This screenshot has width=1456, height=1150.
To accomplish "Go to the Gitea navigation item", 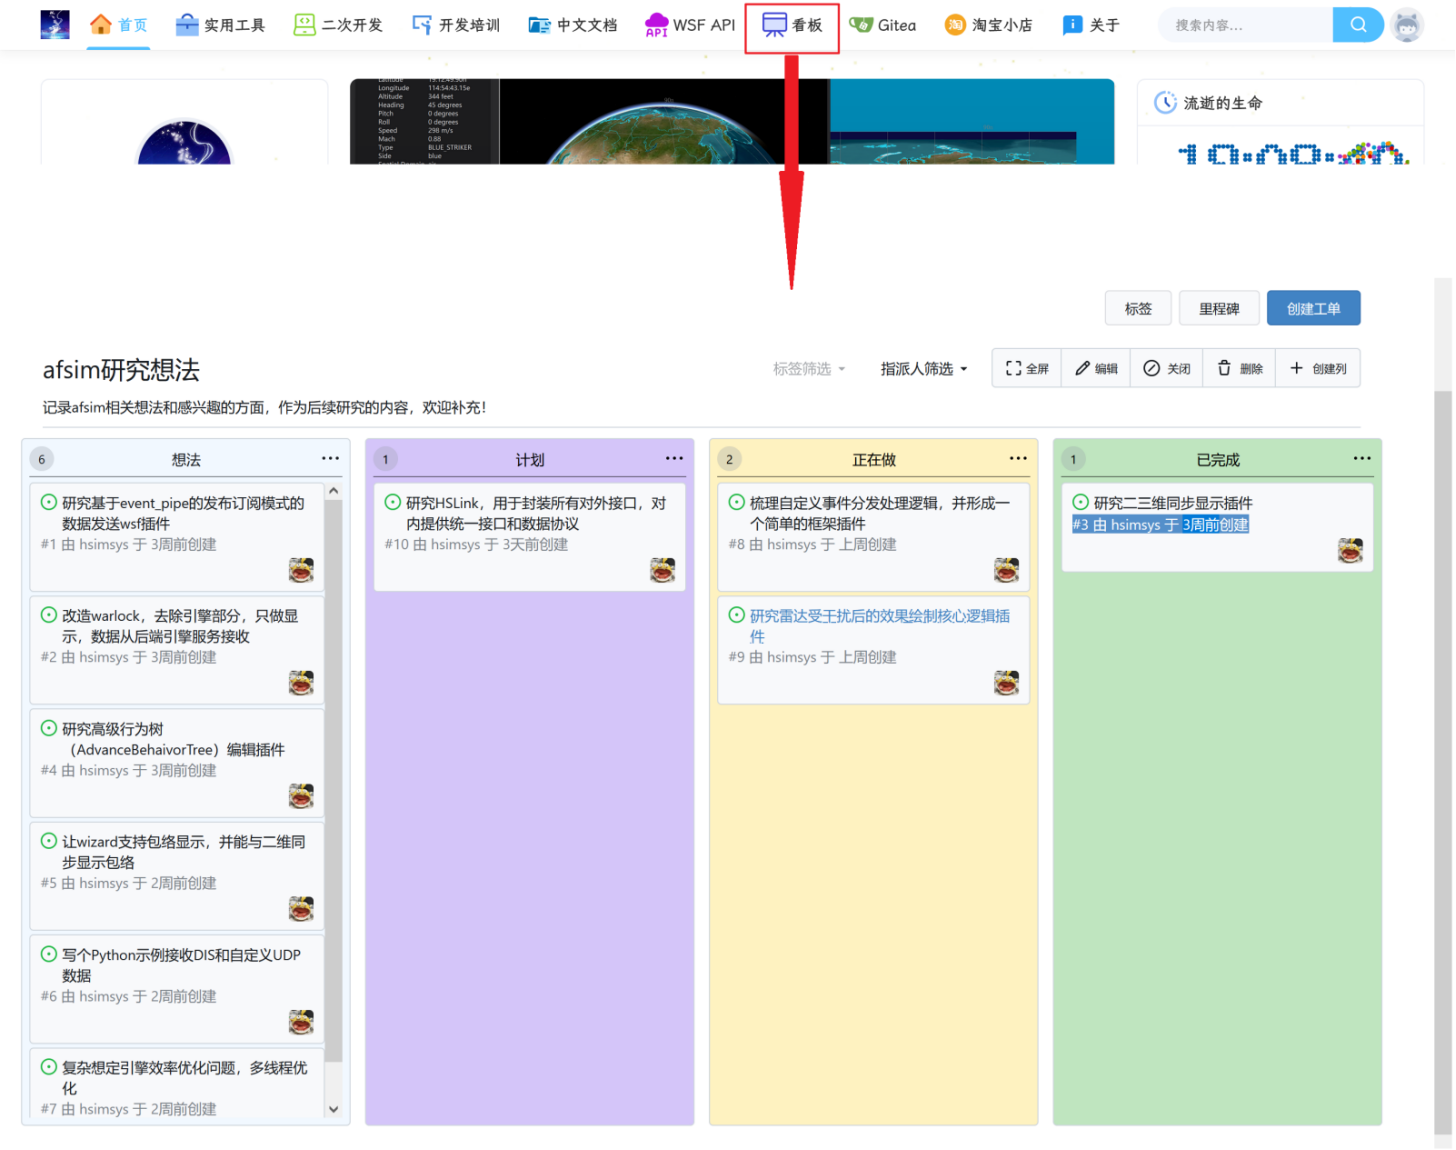I will (883, 25).
